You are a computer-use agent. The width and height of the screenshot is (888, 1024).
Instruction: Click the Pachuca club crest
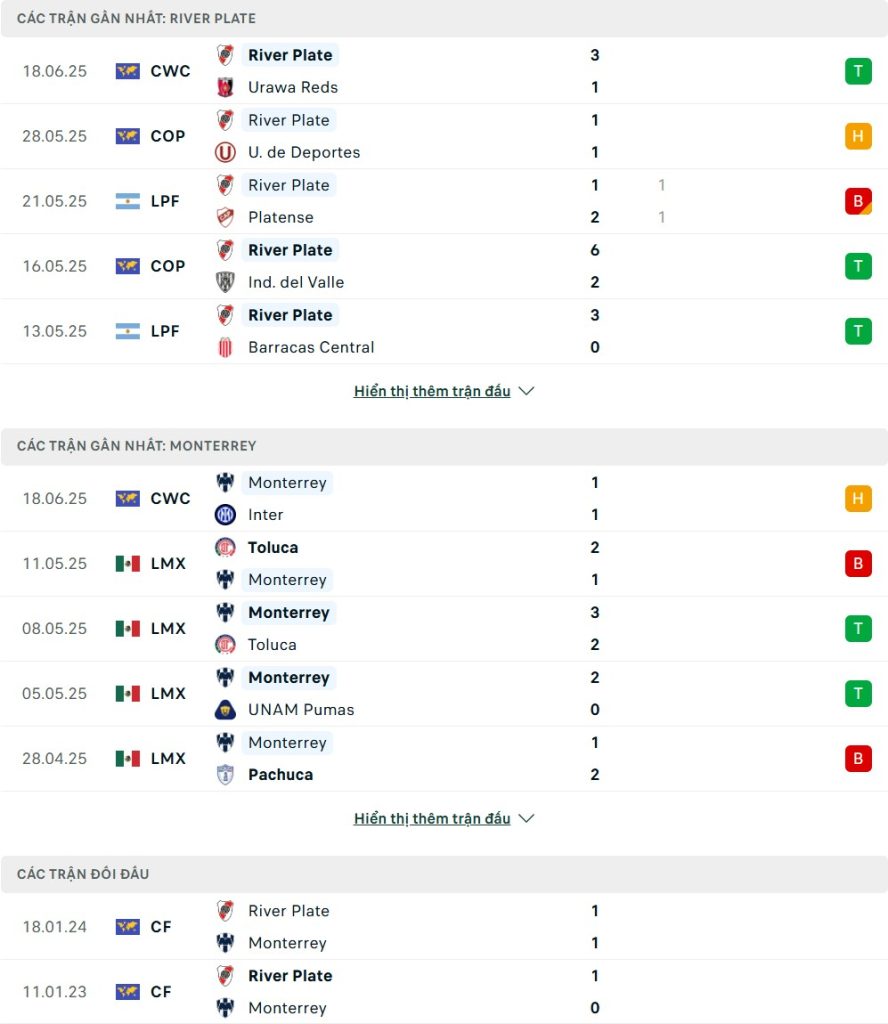pyautogui.click(x=225, y=775)
